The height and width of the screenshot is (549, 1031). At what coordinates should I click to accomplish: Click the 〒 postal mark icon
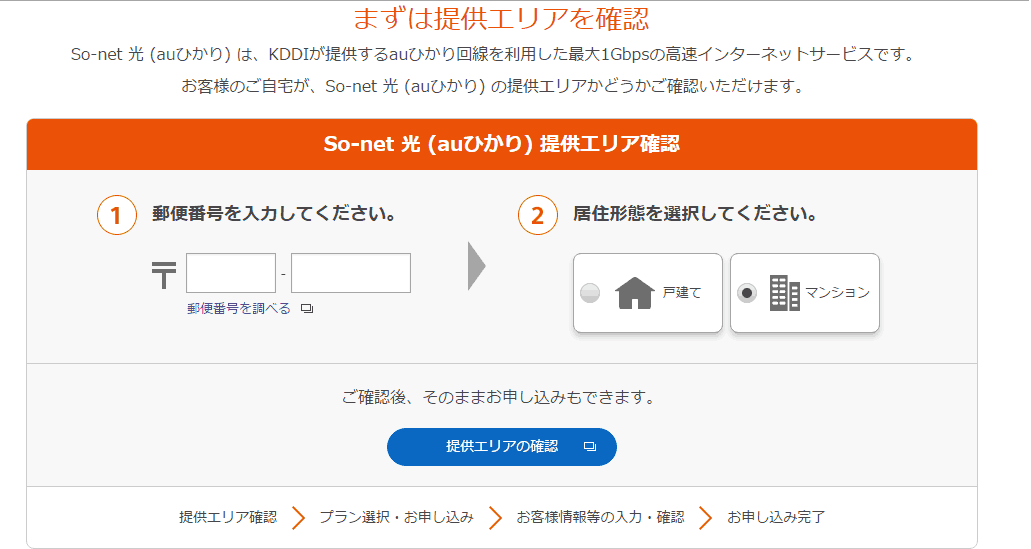(x=164, y=275)
